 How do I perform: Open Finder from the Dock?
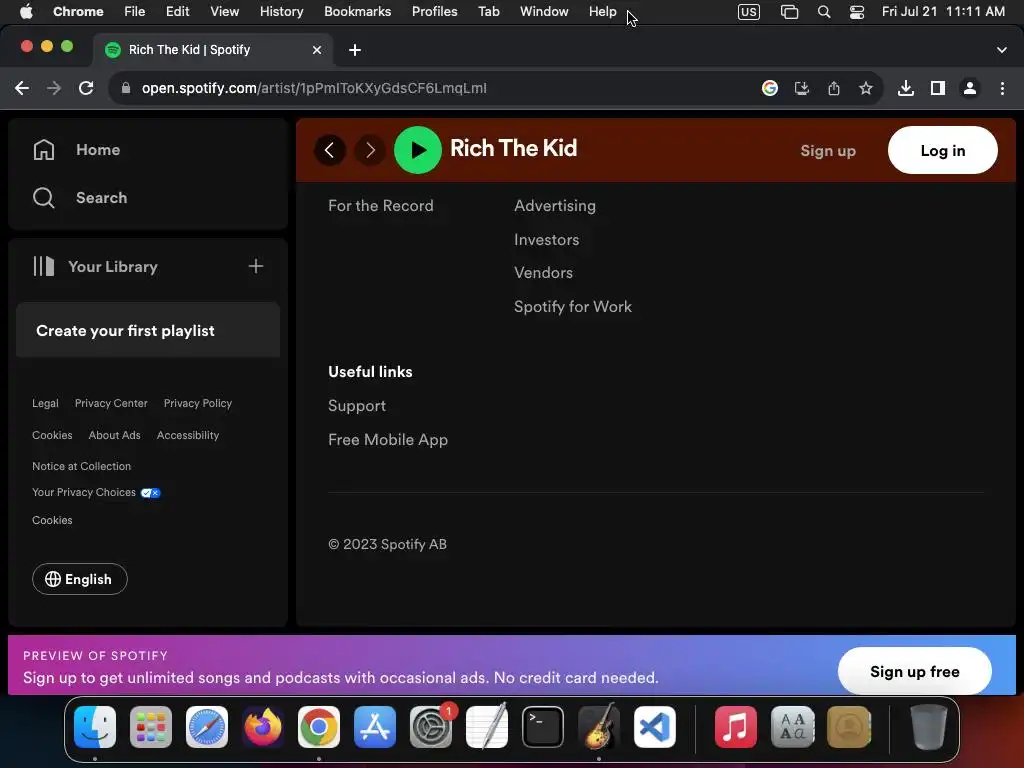point(95,727)
